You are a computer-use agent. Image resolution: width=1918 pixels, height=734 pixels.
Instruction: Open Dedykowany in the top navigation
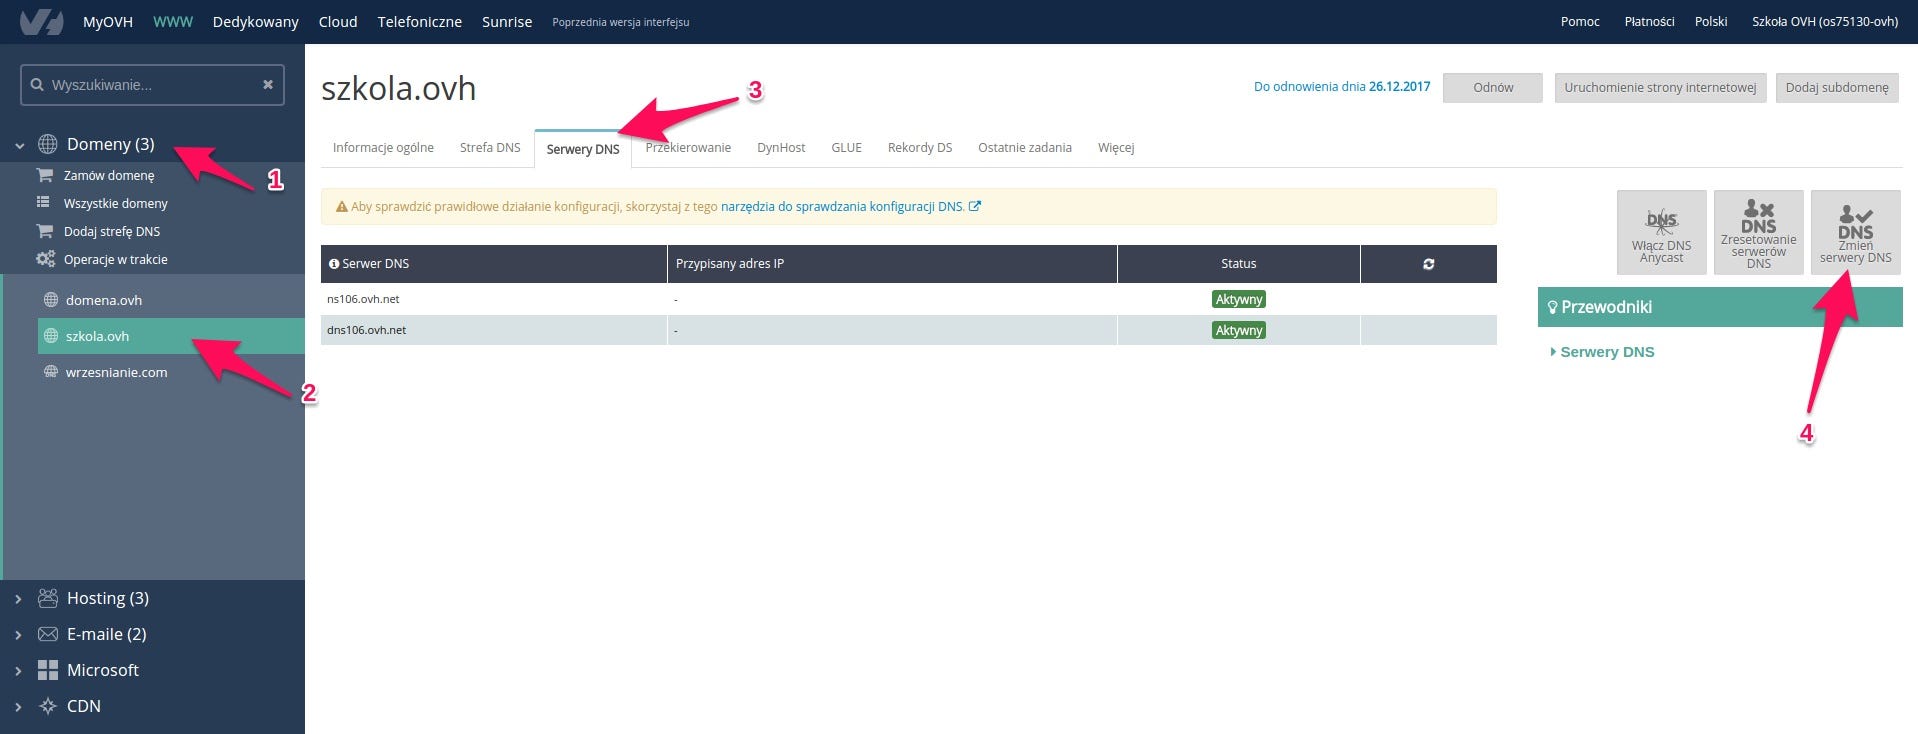[x=256, y=22]
